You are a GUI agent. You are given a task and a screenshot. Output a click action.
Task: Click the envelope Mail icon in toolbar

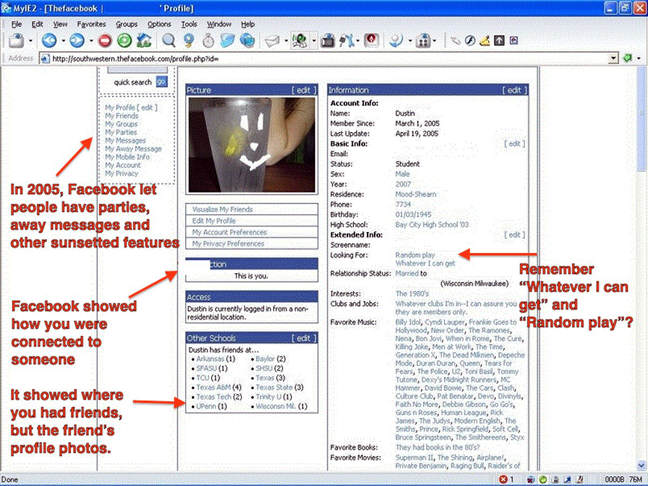coord(270,40)
